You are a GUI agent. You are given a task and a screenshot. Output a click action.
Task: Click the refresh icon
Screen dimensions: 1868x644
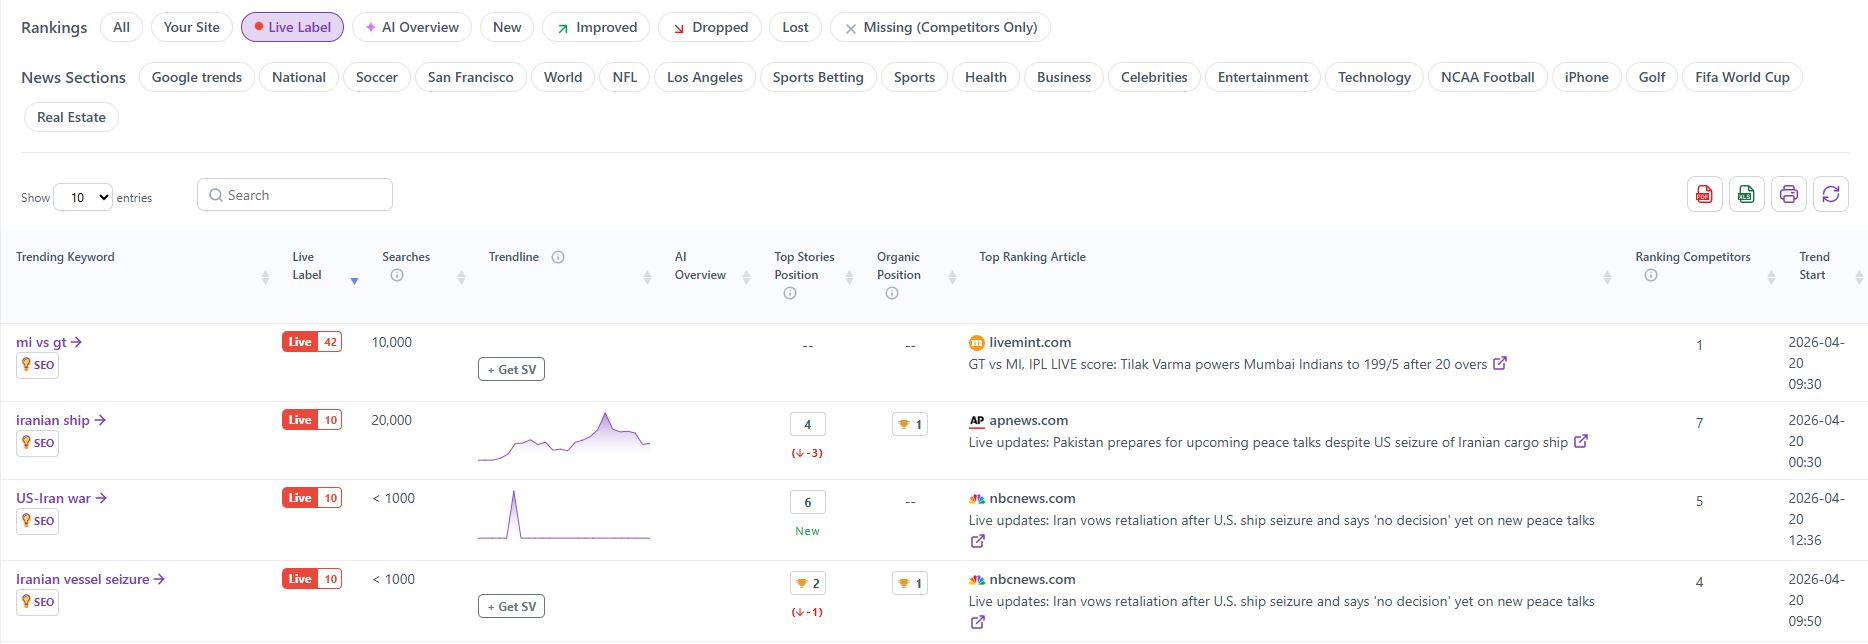(1830, 194)
